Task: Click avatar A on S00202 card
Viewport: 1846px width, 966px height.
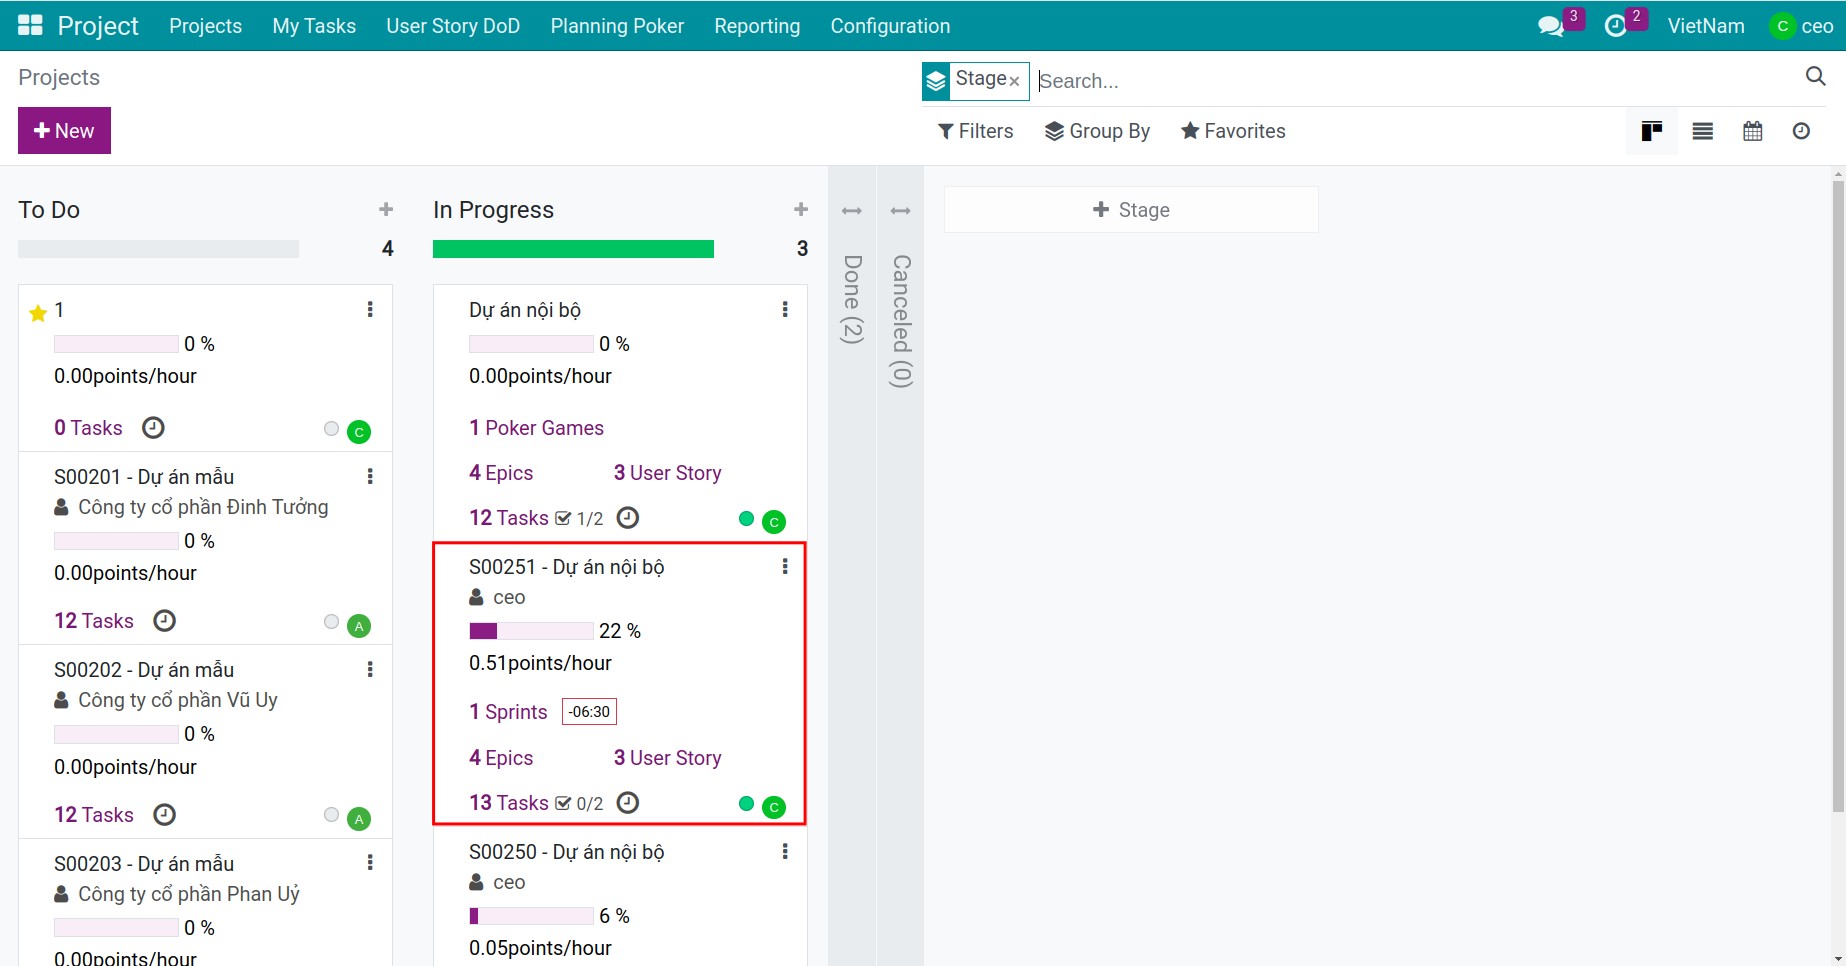Action: click(x=359, y=819)
